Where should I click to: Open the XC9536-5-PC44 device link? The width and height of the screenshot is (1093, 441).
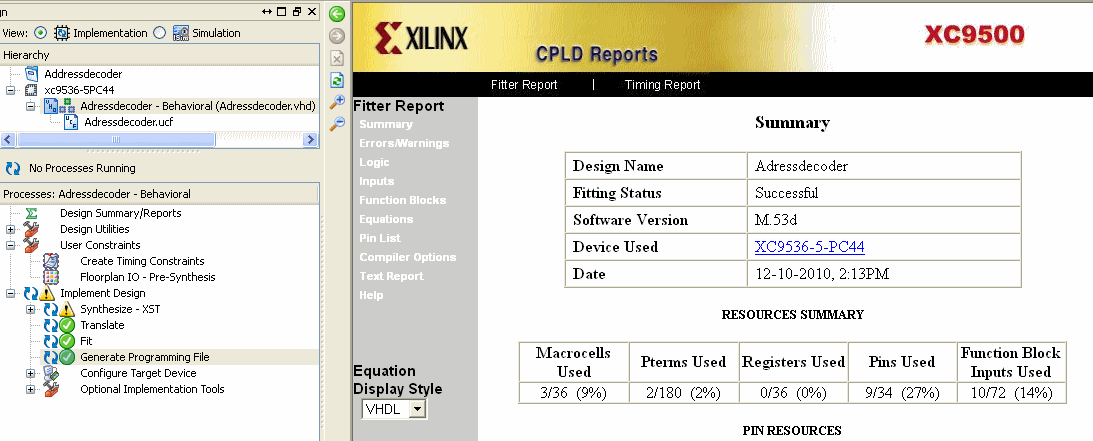(x=809, y=247)
